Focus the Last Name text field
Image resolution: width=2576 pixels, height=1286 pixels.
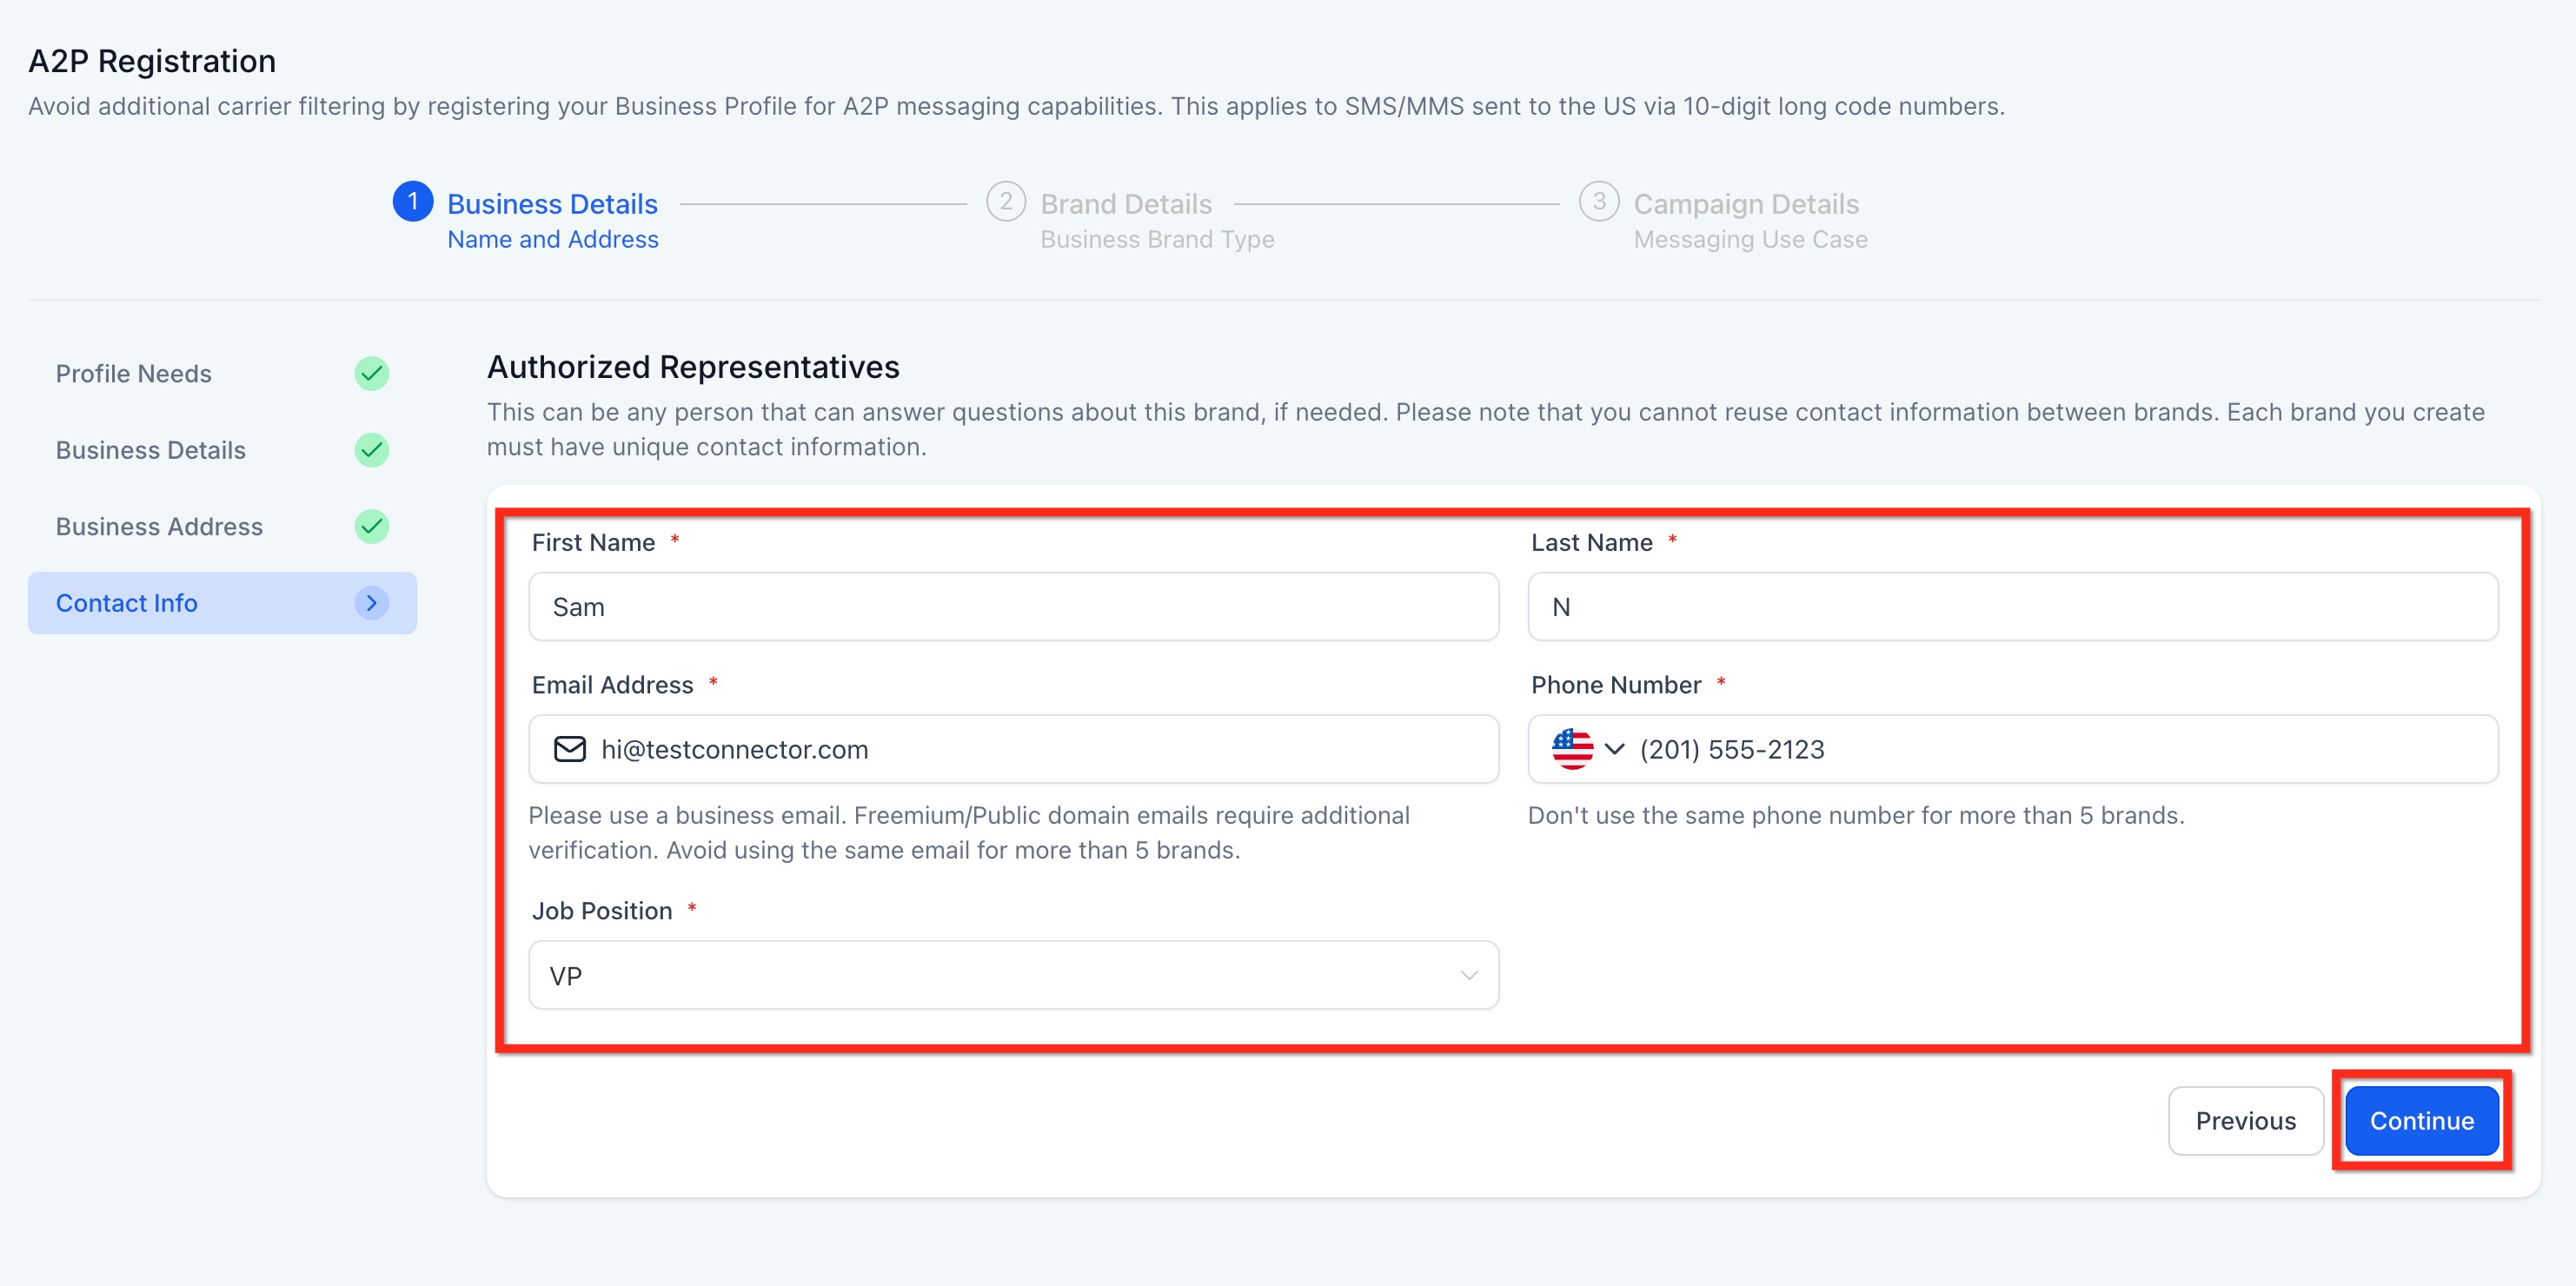pos(2012,607)
